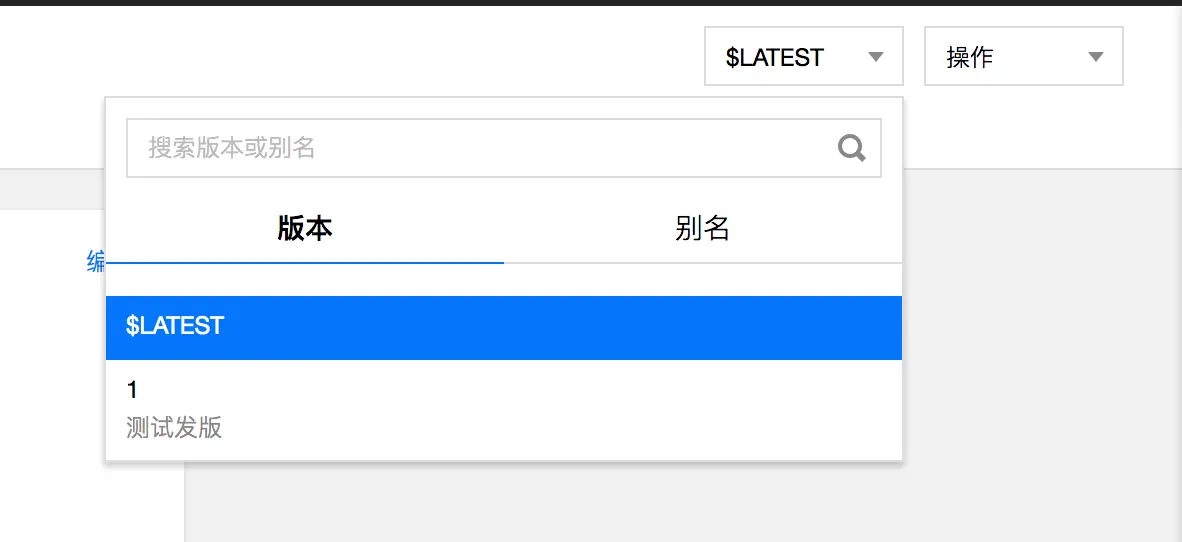Click the arrow icon on 操作 dropdown

pos(1096,57)
